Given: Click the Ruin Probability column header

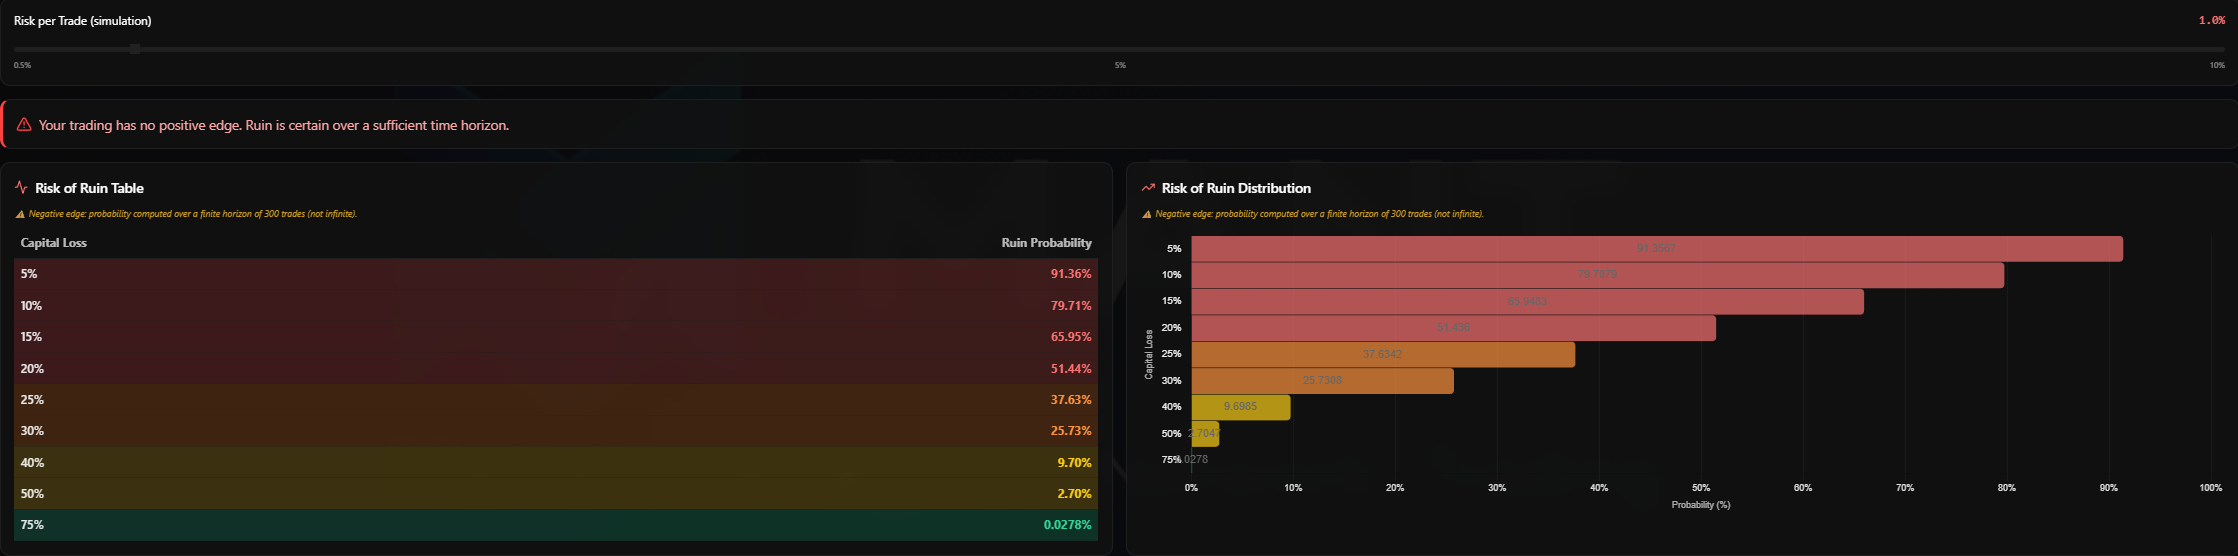Looking at the screenshot, I should 1046,243.
